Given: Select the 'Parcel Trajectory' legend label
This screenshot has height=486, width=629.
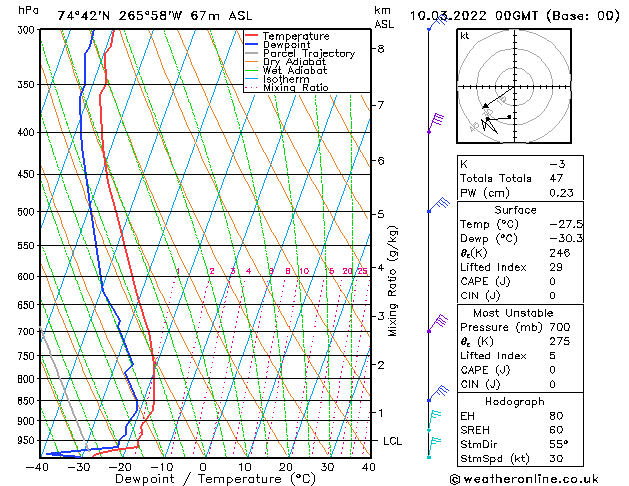Looking at the screenshot, I should pyautogui.click(x=309, y=53).
